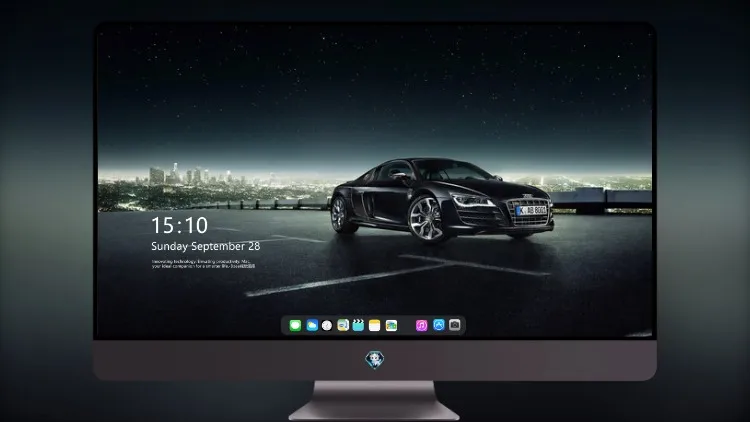
Task: Open the Photos gallery app in the dock
Action: [391, 325]
